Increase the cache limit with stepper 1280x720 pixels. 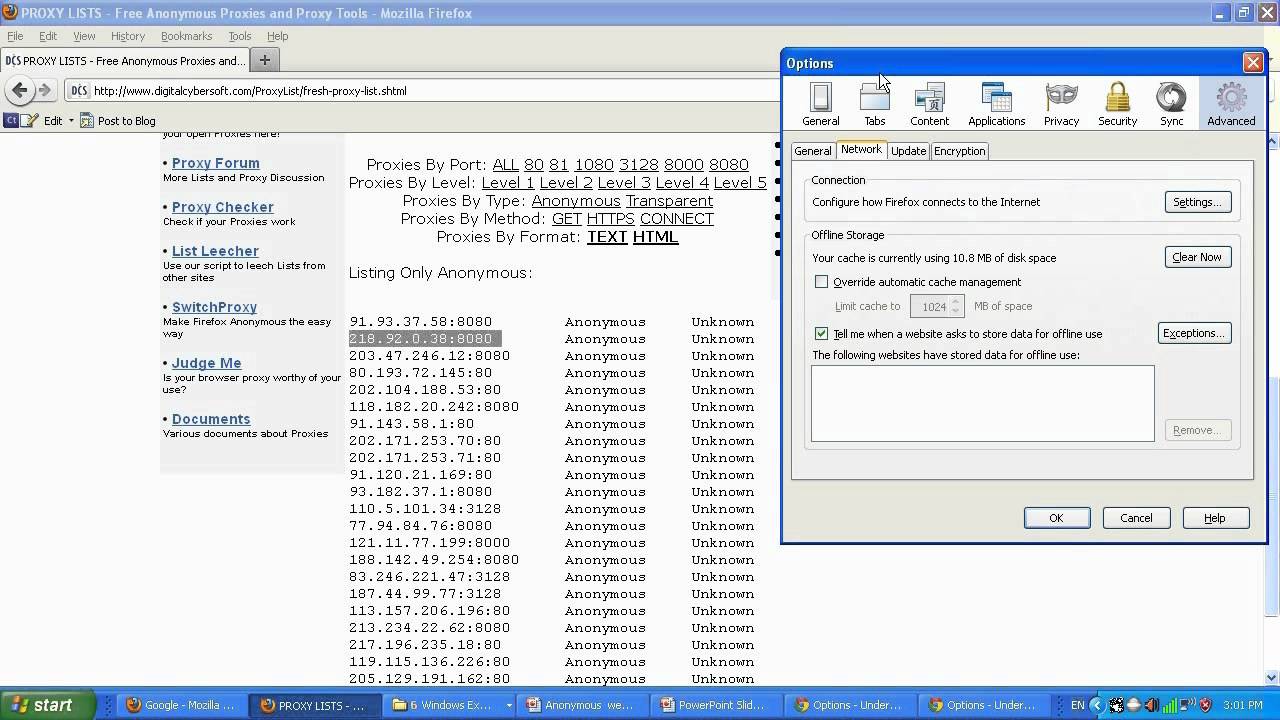point(956,301)
